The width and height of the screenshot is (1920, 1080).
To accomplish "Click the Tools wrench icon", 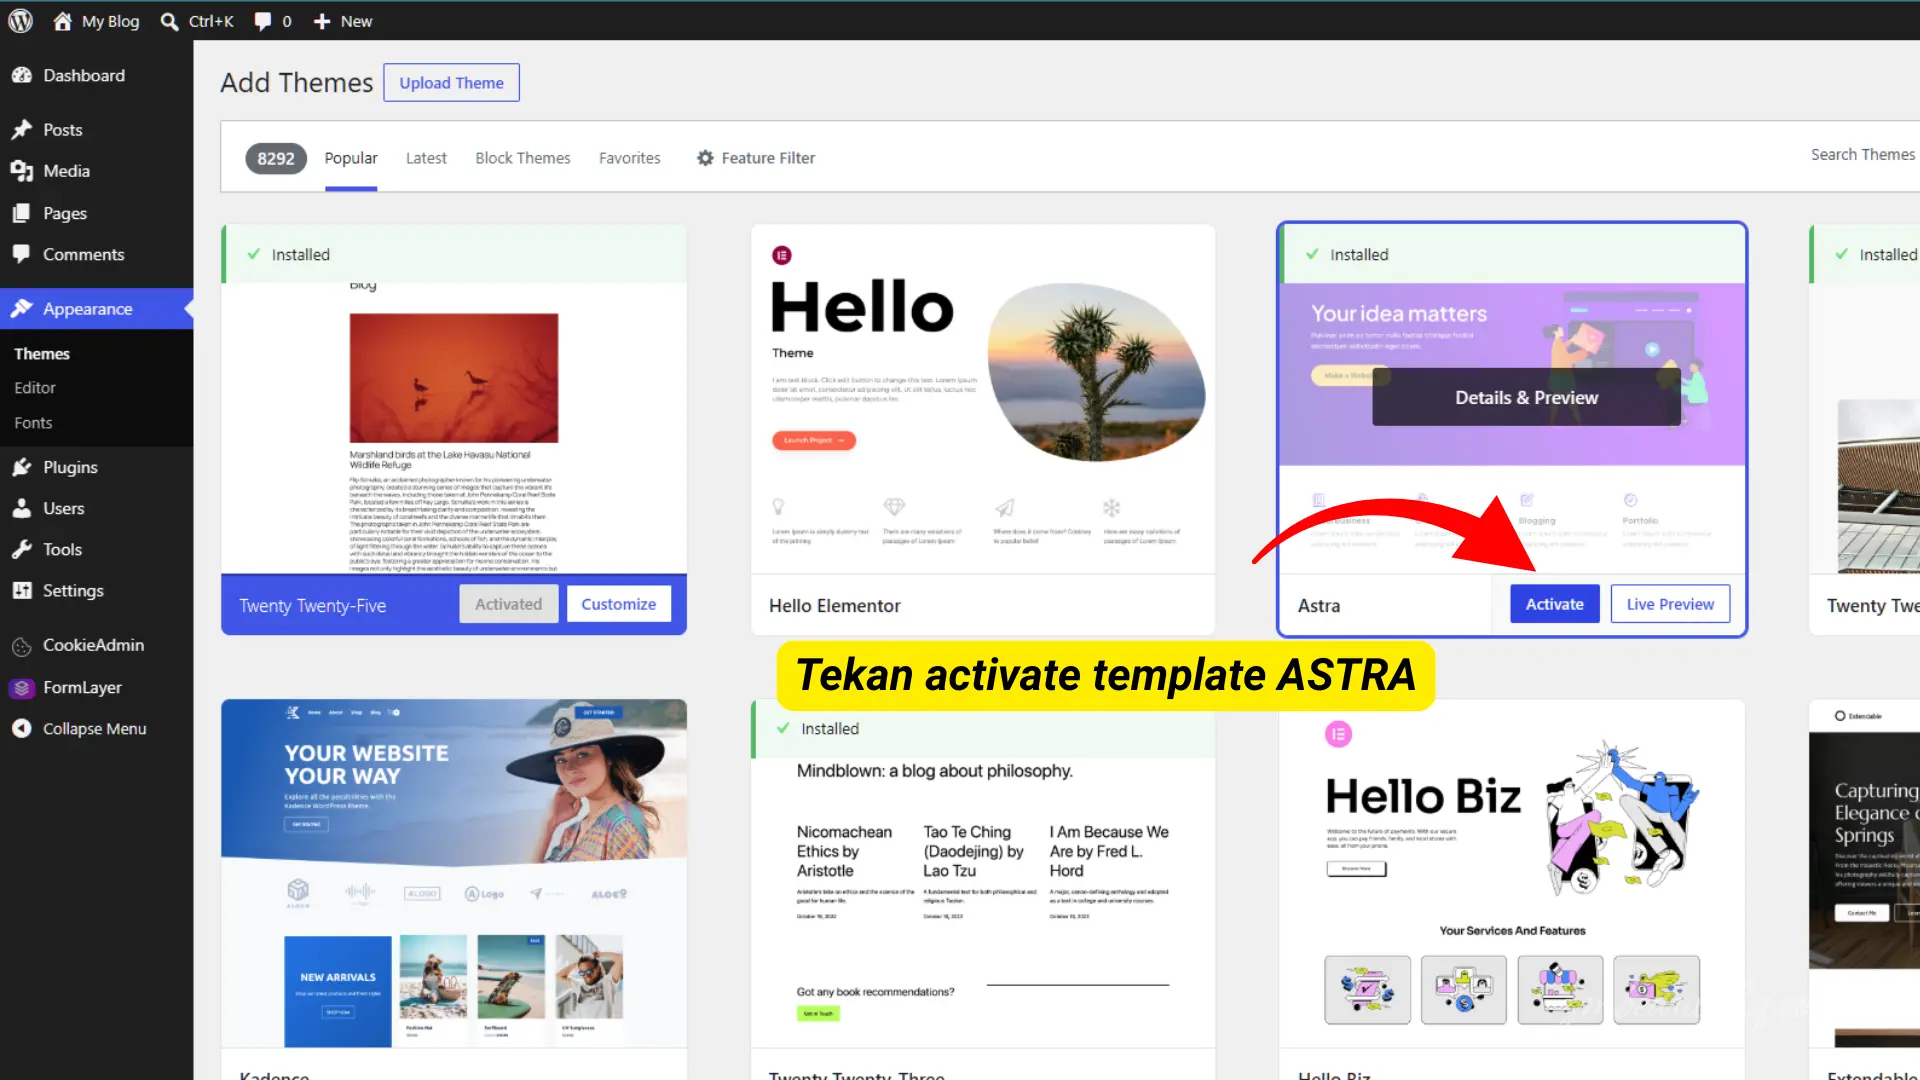I will pos(22,549).
